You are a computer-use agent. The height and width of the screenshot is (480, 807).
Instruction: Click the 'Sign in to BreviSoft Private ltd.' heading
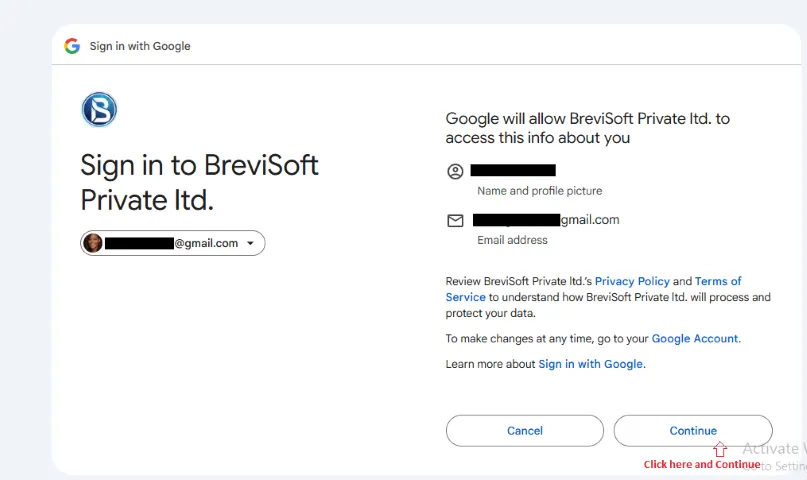coord(199,181)
